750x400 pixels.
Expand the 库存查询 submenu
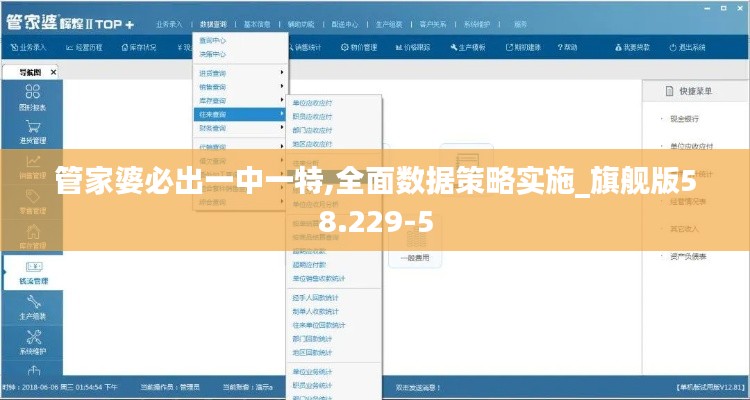[238, 101]
